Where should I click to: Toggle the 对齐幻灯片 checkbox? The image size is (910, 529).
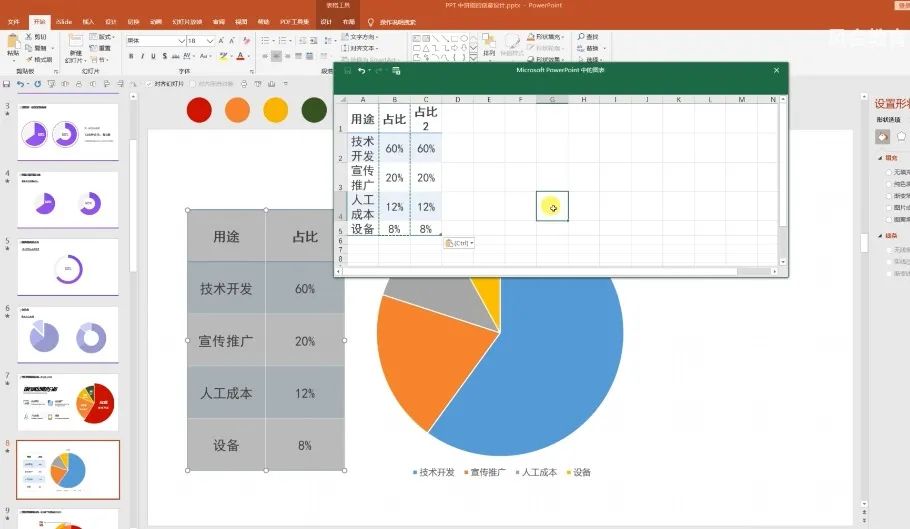(149, 84)
